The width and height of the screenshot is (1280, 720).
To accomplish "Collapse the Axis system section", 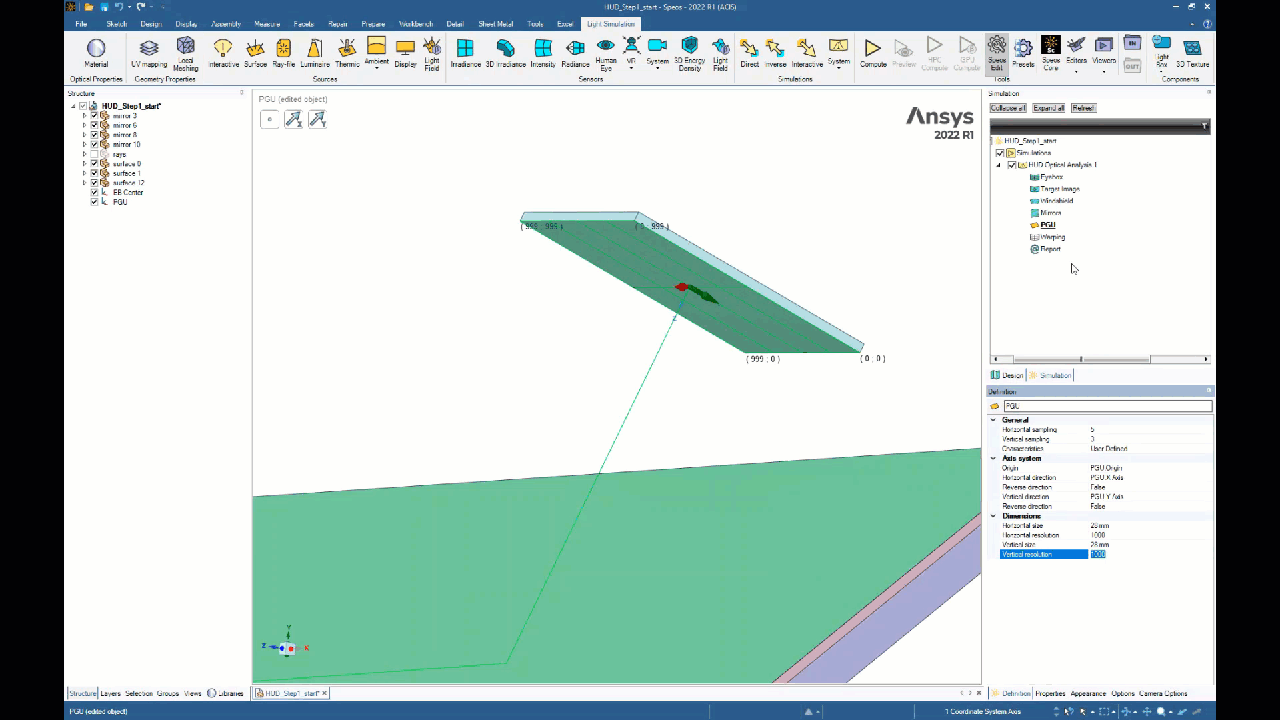I will 993,458.
